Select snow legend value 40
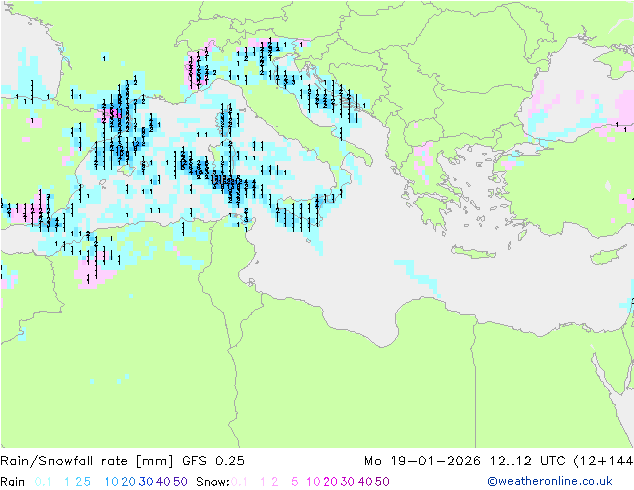 (365, 482)
